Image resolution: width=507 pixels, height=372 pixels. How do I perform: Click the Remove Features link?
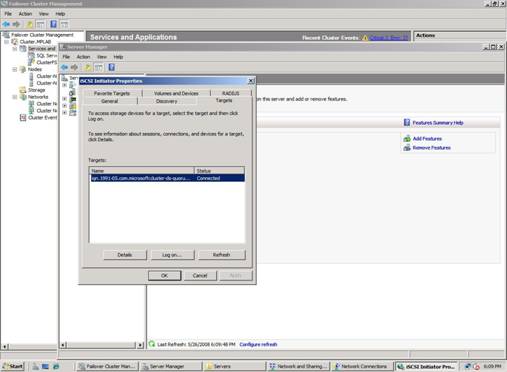click(431, 148)
